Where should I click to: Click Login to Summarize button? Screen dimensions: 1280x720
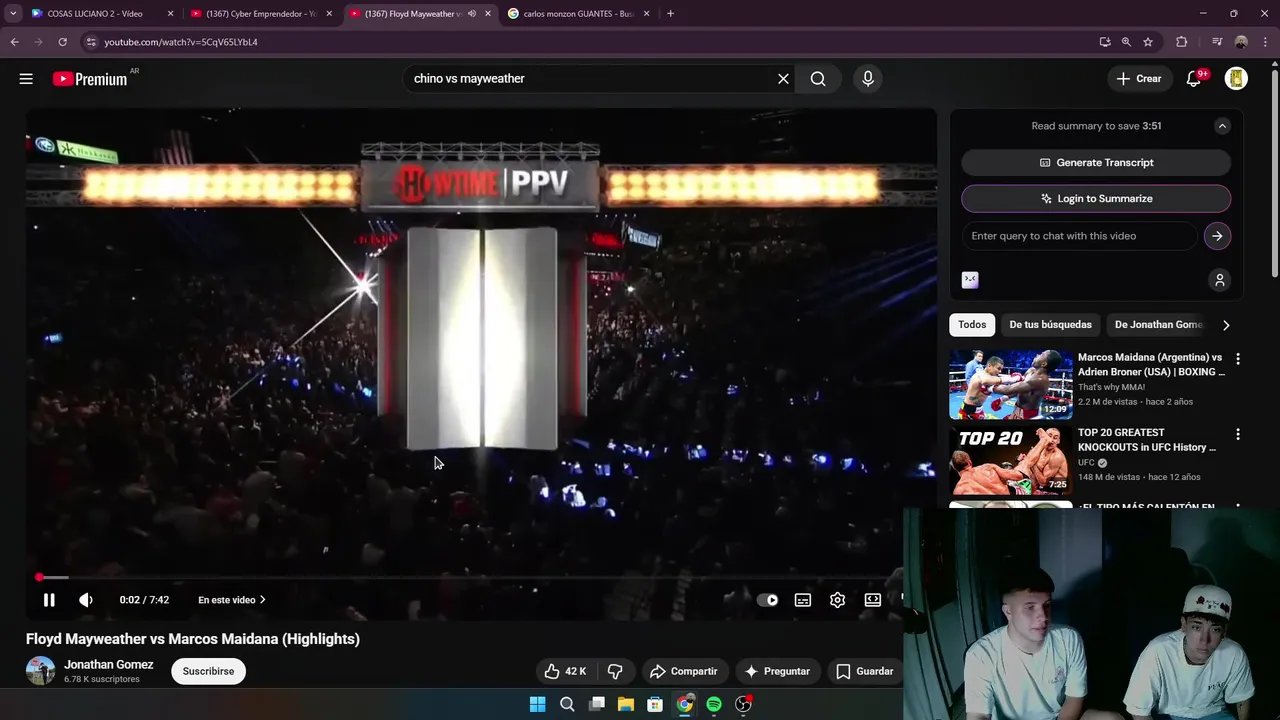1096,199
